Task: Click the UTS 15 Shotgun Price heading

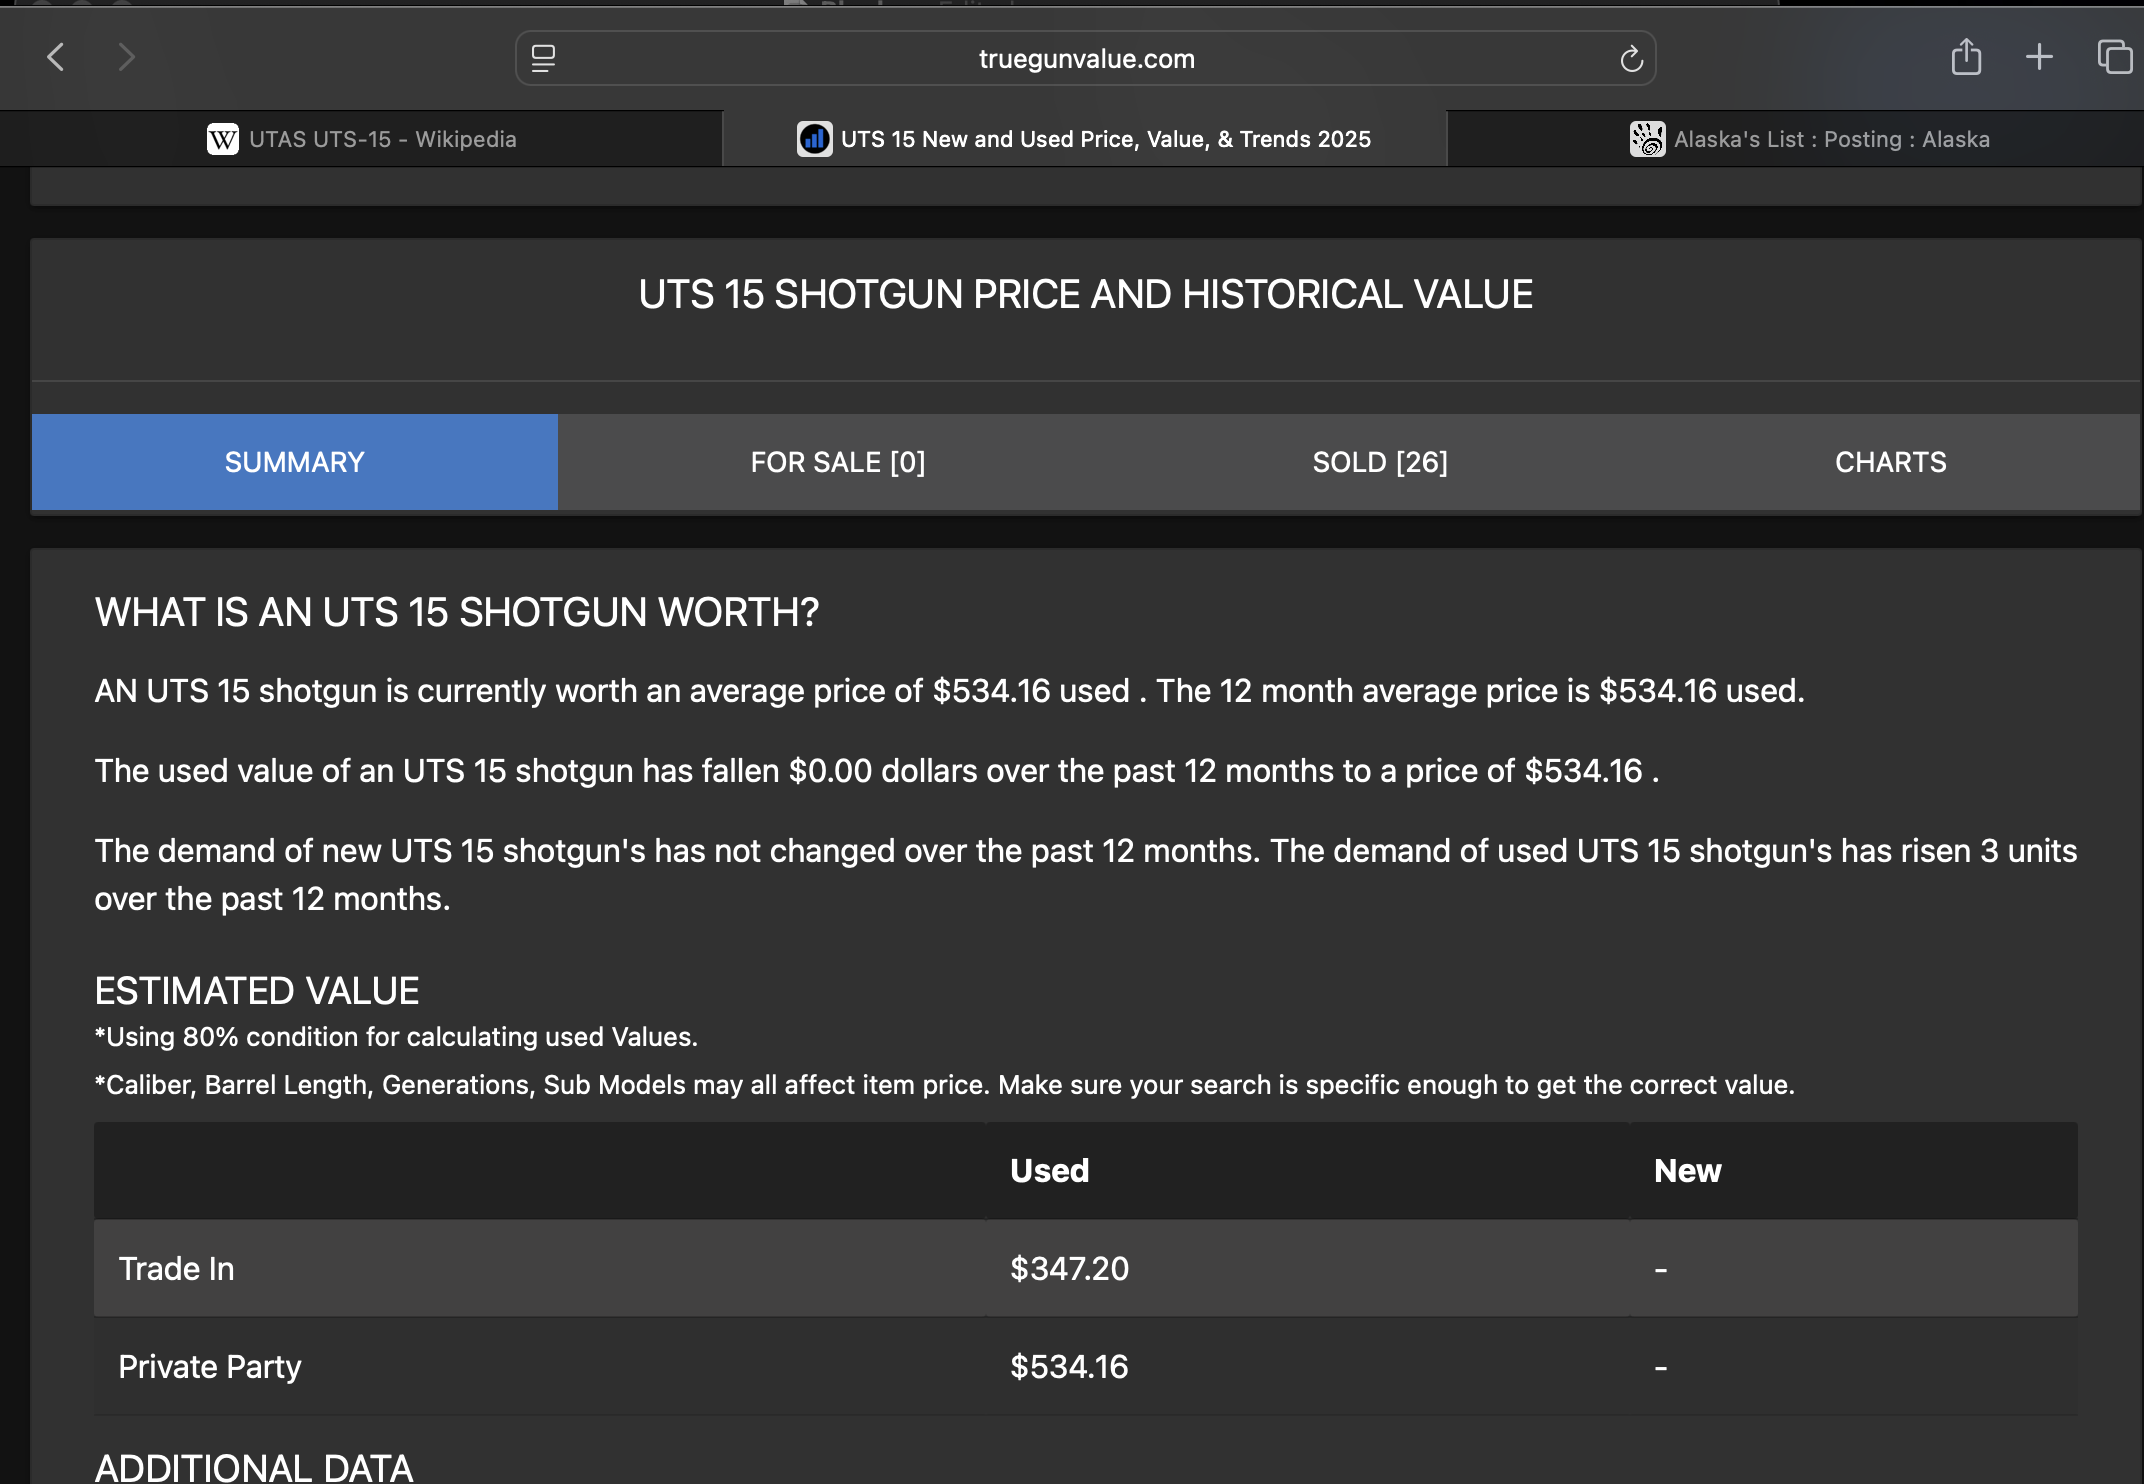Action: click(1086, 294)
